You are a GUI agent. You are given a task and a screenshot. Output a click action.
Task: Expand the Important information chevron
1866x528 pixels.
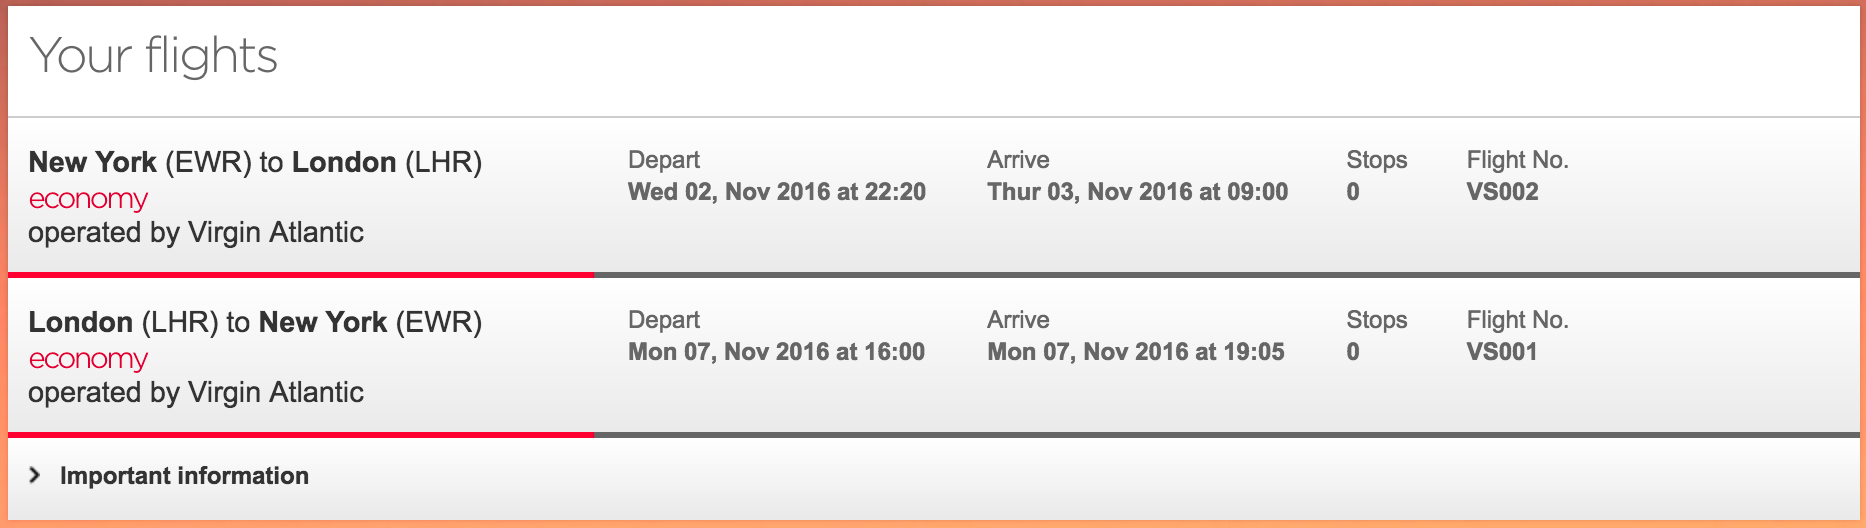[x=35, y=475]
